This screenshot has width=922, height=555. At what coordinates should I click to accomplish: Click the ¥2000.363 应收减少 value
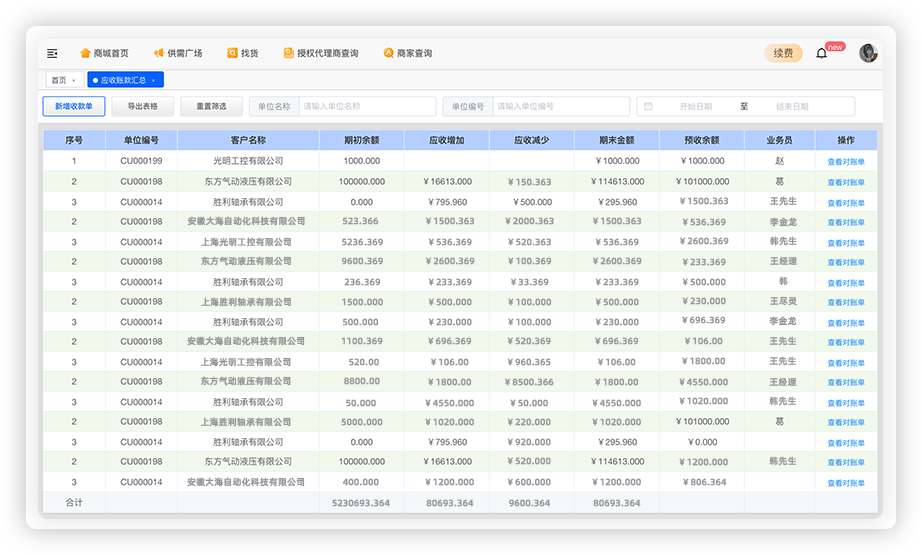(x=529, y=222)
